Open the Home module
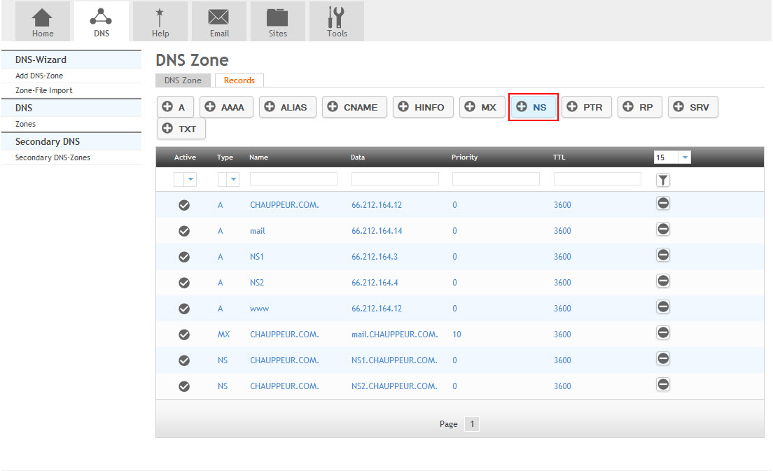Viewport: 773px width, 471px height. click(42, 21)
